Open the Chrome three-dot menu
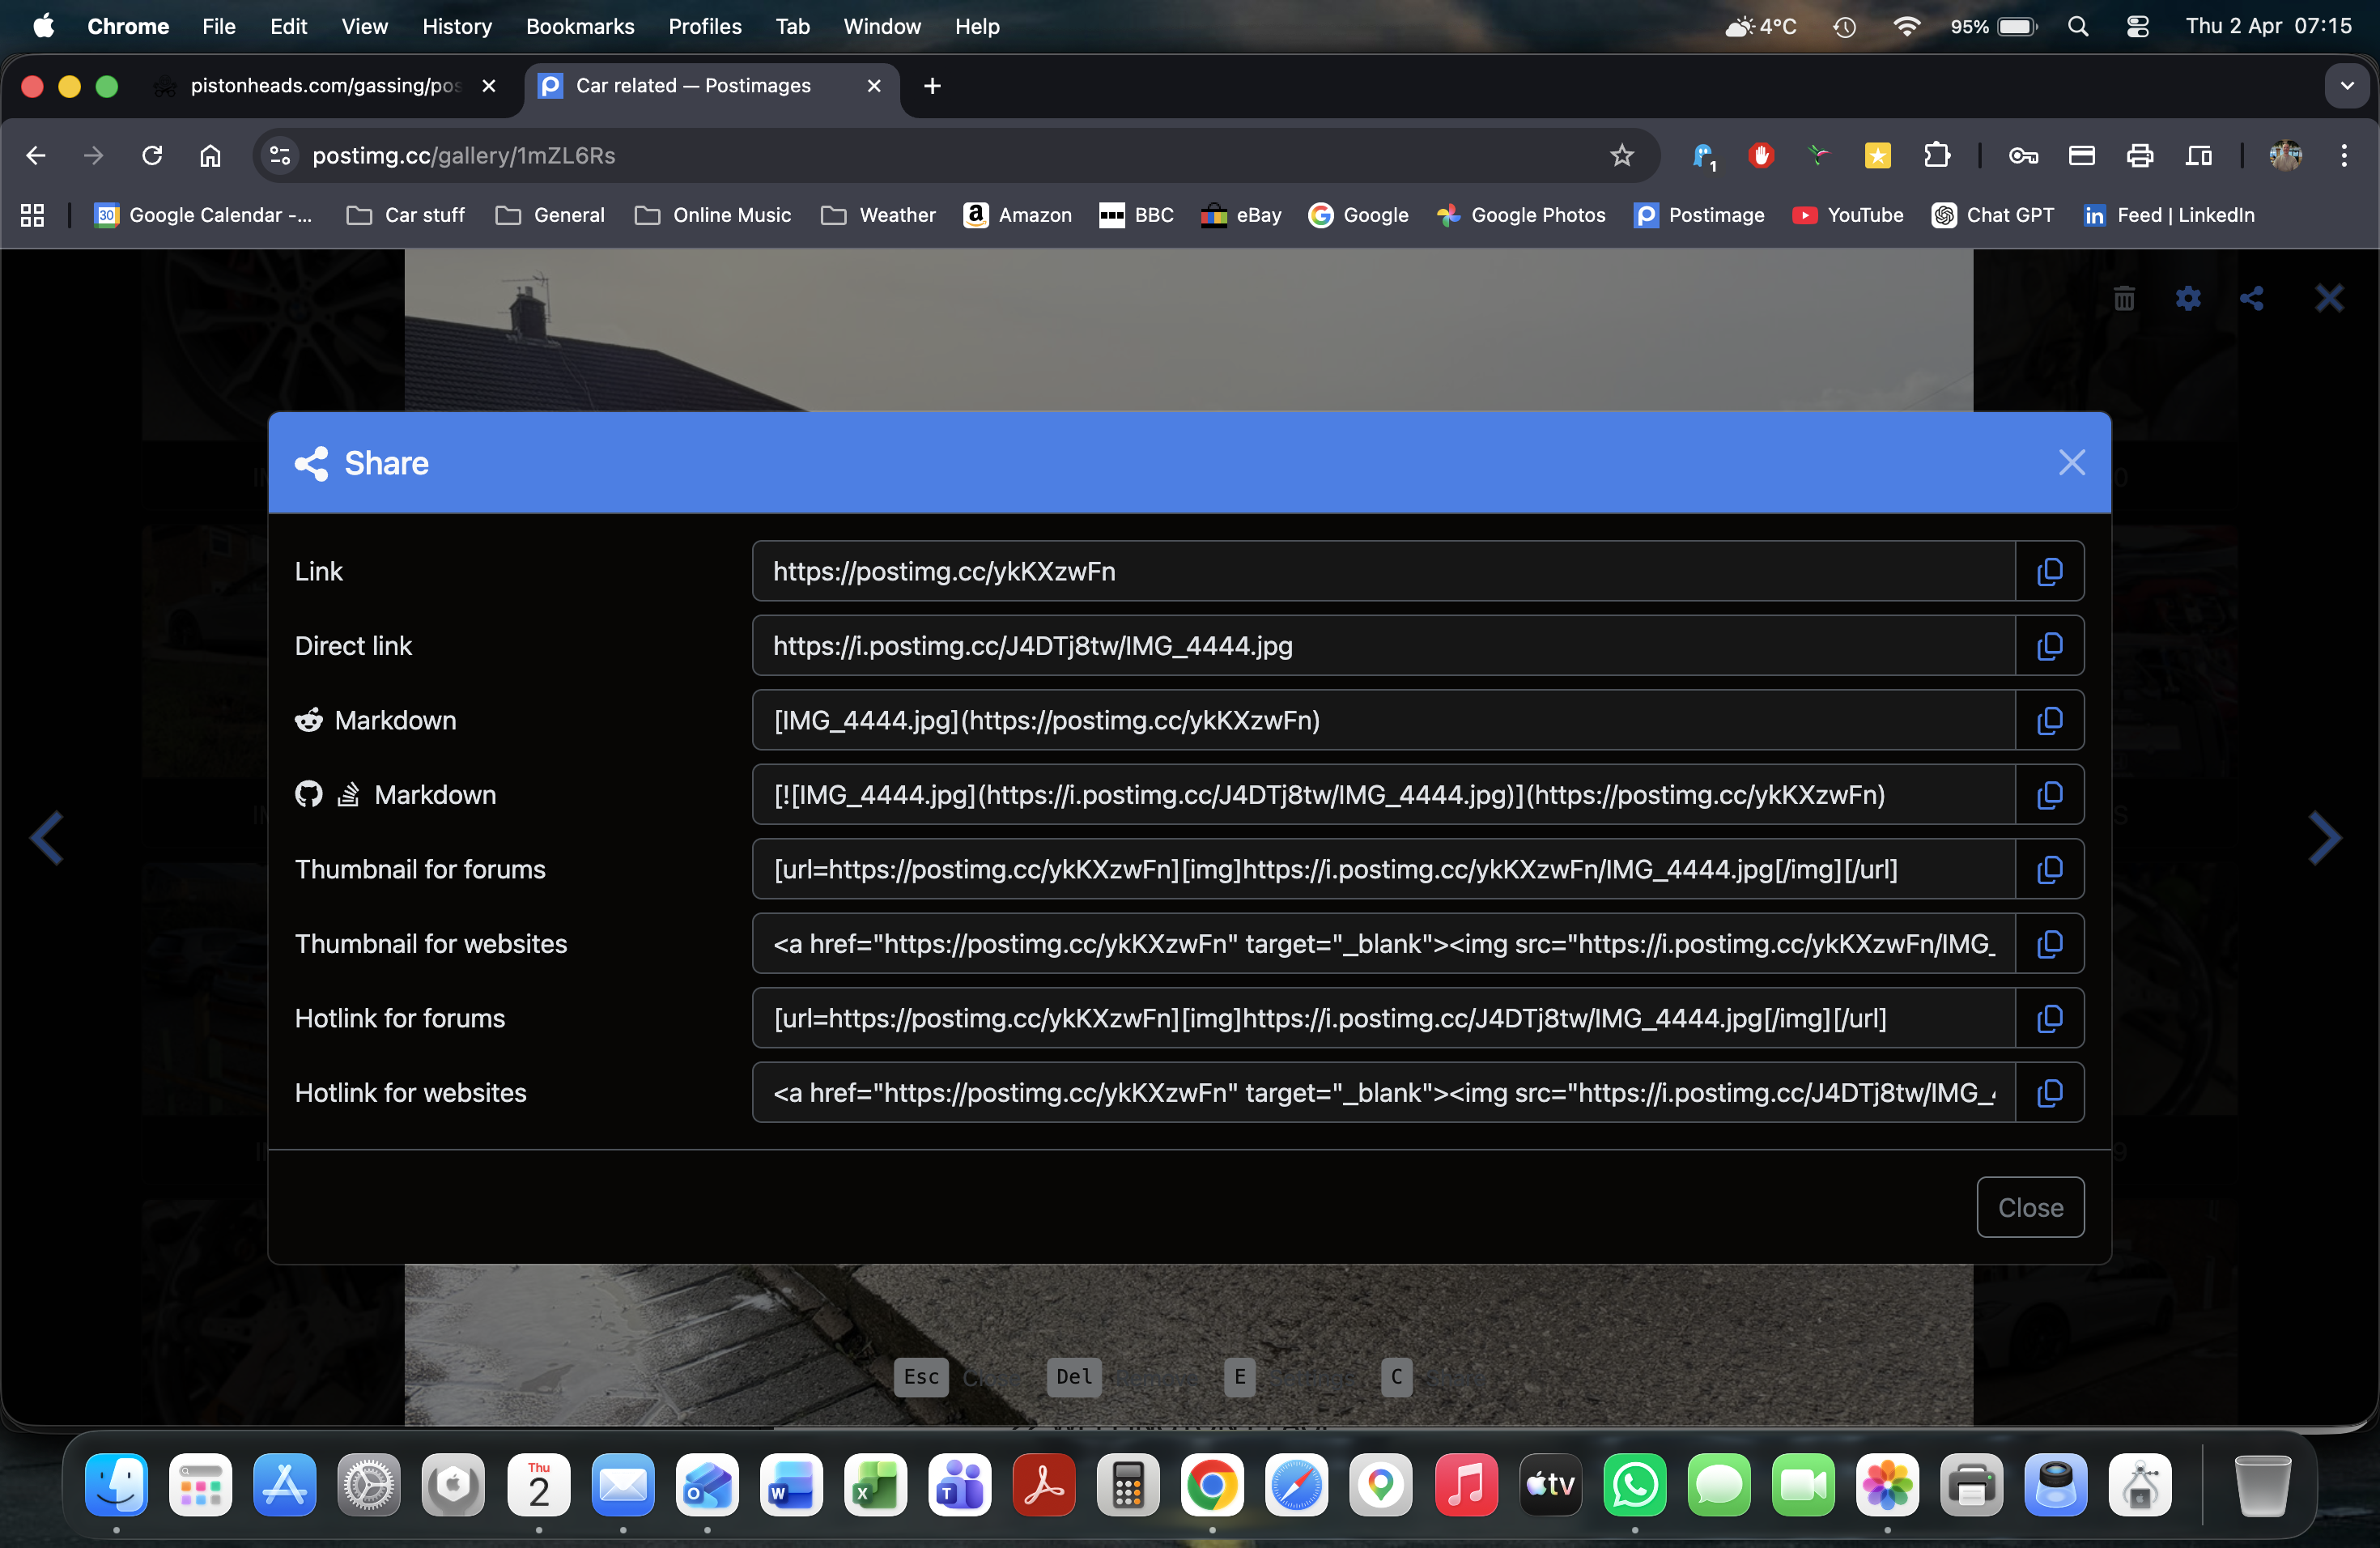The image size is (2380, 1548). (x=2344, y=155)
